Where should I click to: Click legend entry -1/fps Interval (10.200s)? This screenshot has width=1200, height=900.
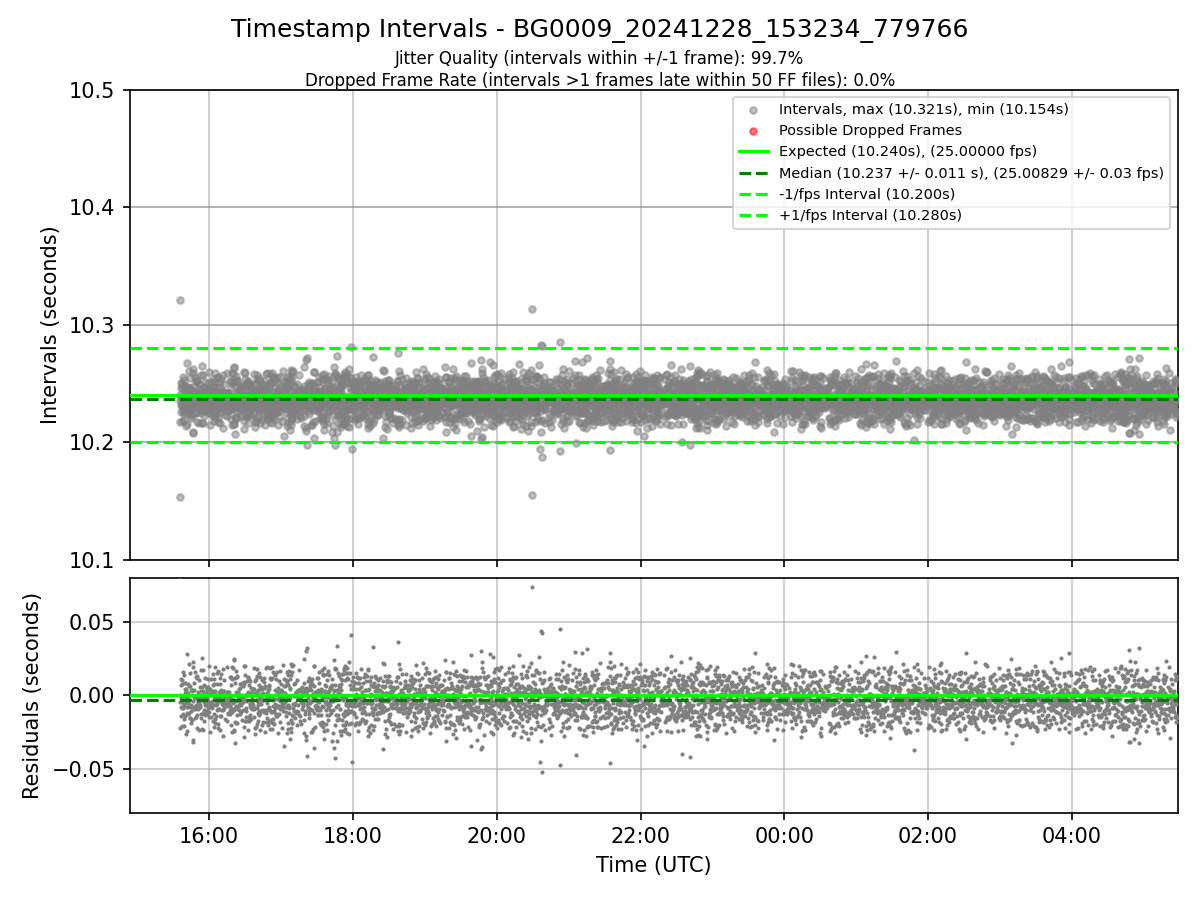pyautogui.click(x=866, y=194)
